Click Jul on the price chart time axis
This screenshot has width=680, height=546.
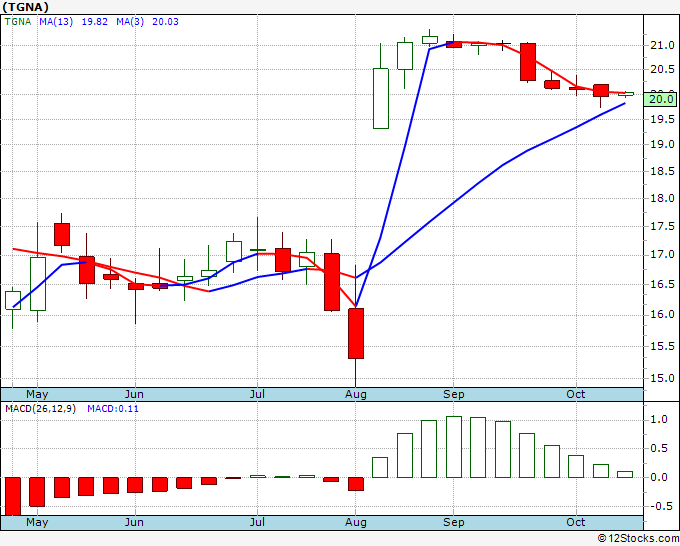point(257,395)
